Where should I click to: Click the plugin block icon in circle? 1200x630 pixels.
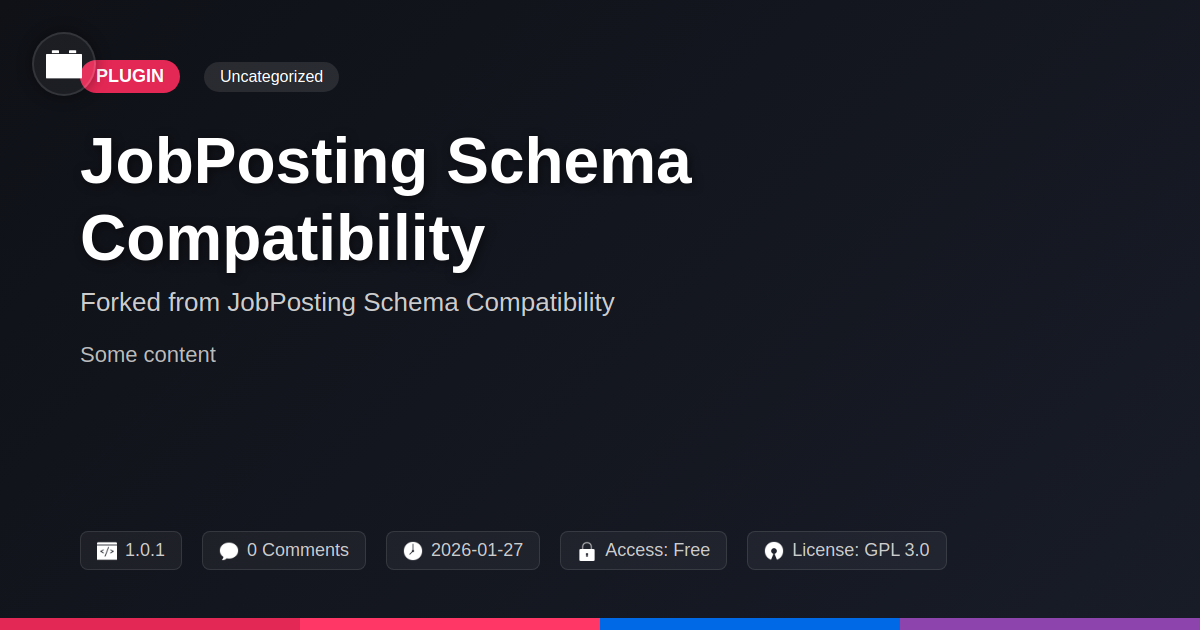click(x=64, y=64)
